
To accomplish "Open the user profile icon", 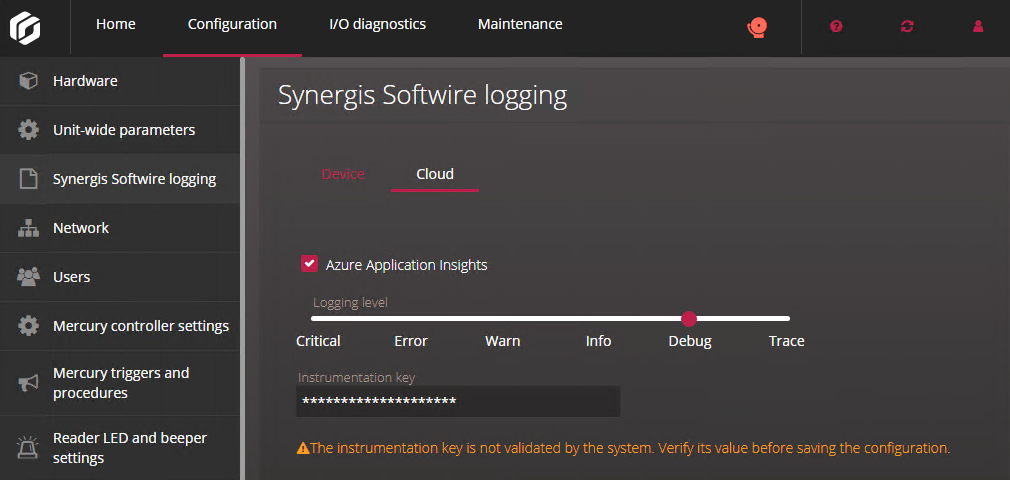I will [978, 26].
